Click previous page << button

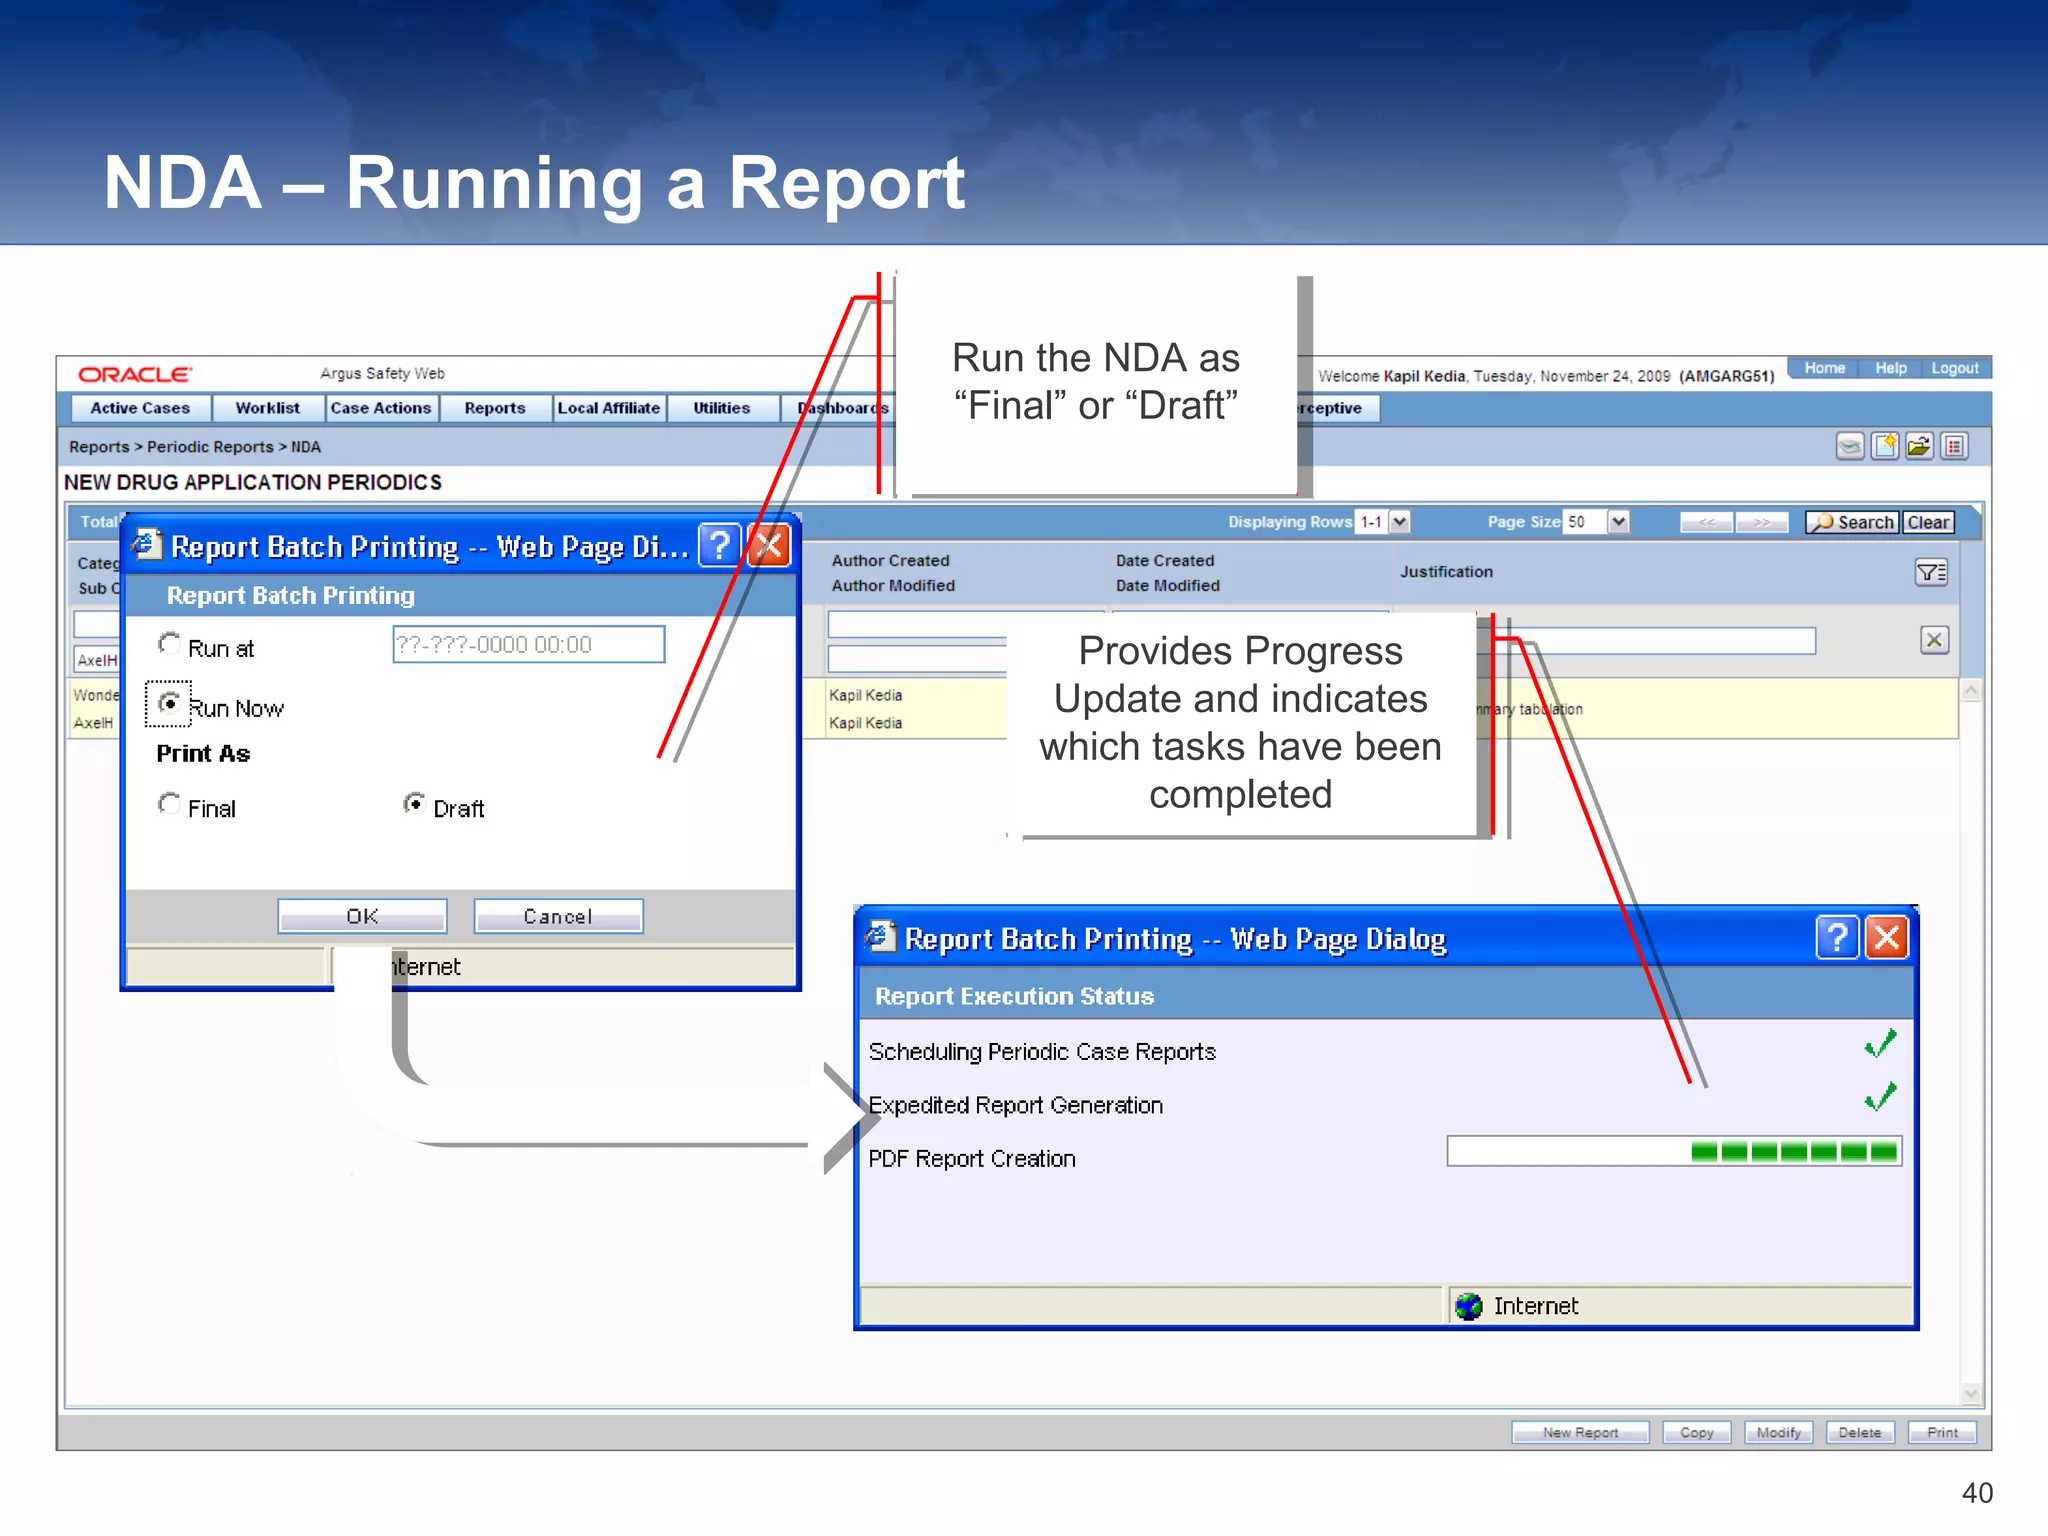[x=1708, y=522]
